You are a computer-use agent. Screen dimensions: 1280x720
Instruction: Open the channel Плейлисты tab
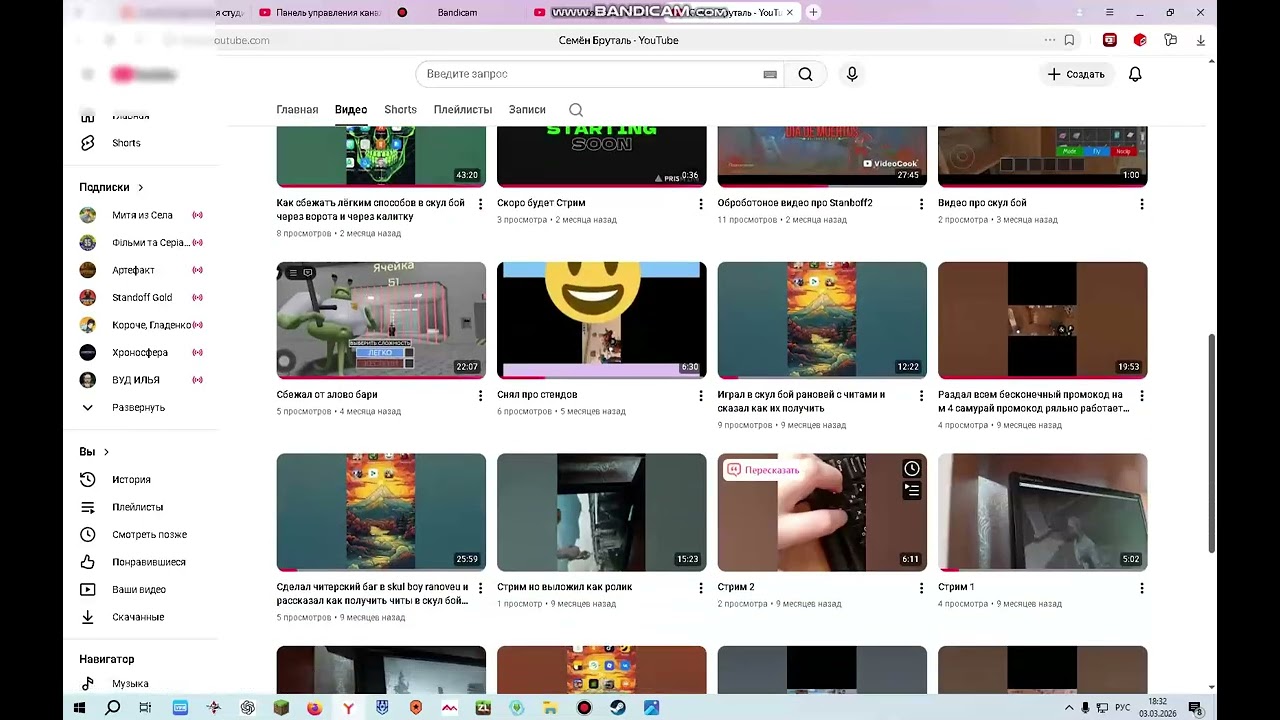click(463, 110)
